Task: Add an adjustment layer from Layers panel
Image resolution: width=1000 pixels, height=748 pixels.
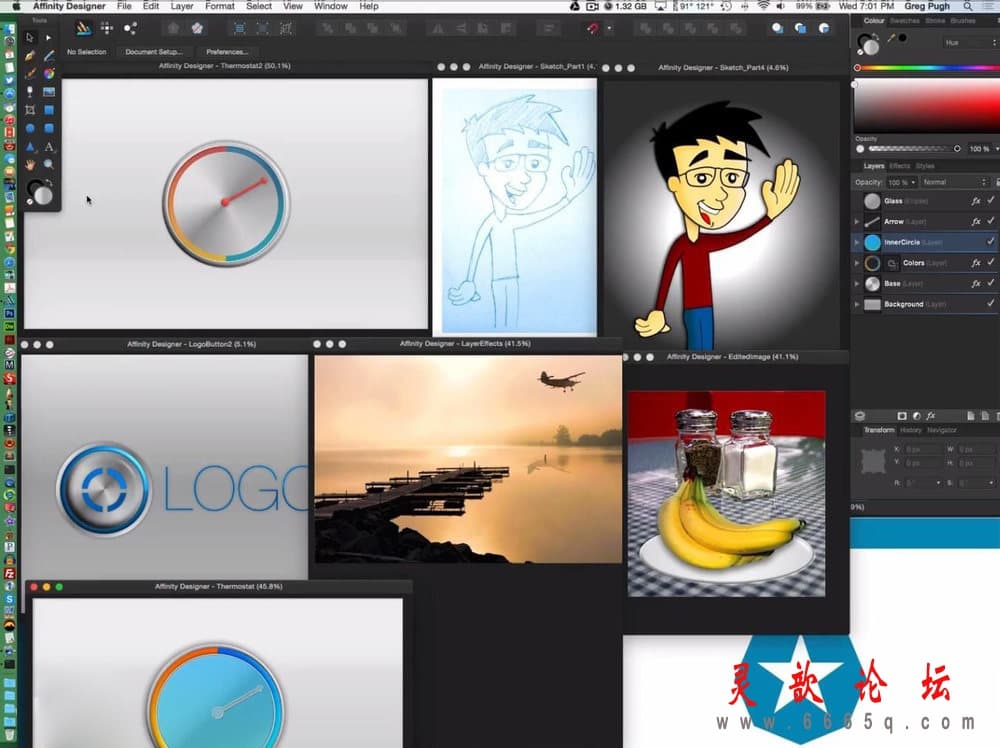Action: [916, 416]
